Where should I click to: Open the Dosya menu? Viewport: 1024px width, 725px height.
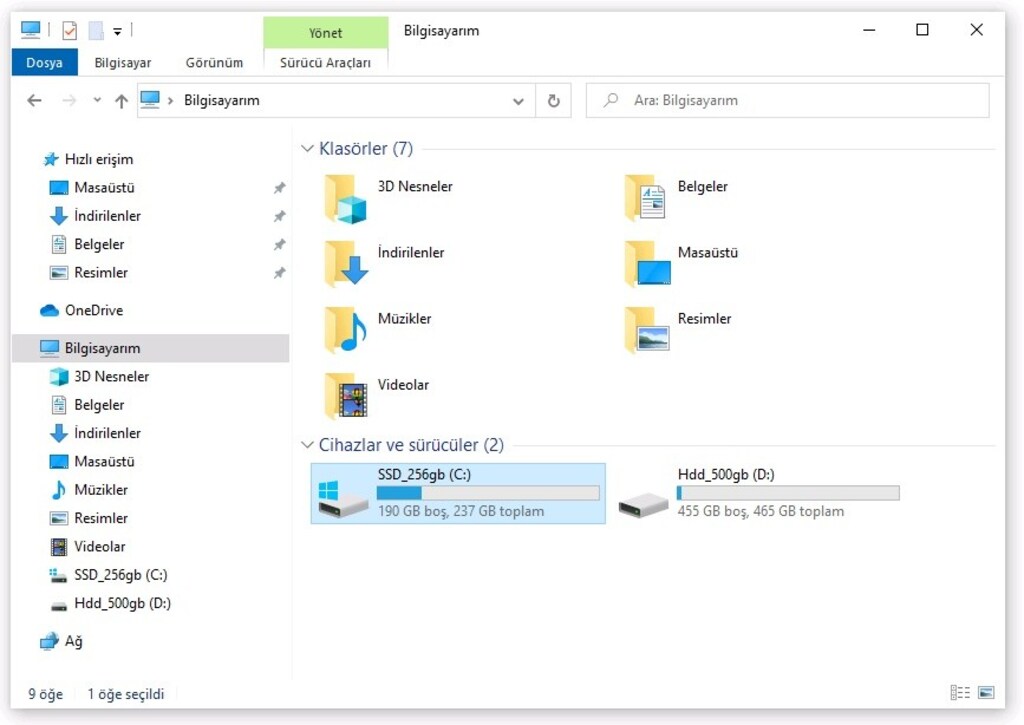point(44,63)
